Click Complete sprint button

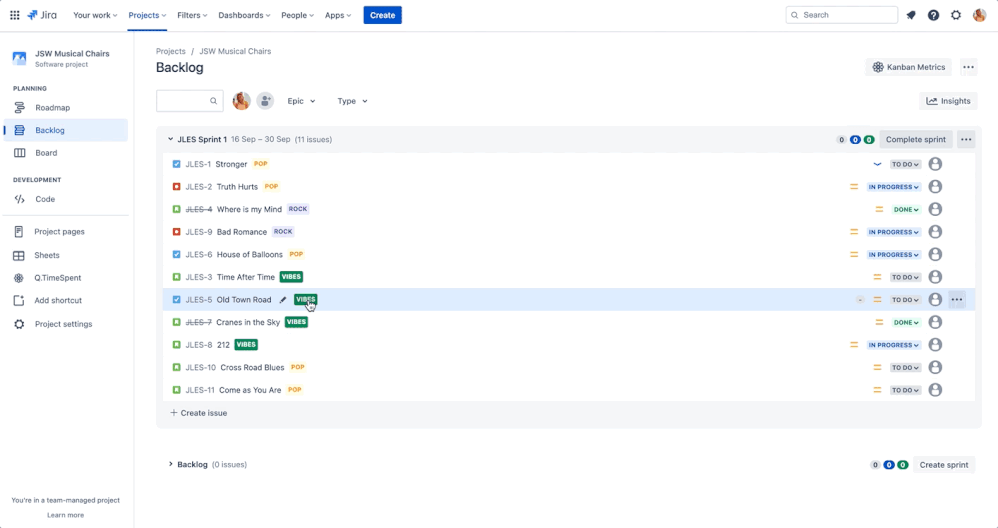[x=916, y=139]
